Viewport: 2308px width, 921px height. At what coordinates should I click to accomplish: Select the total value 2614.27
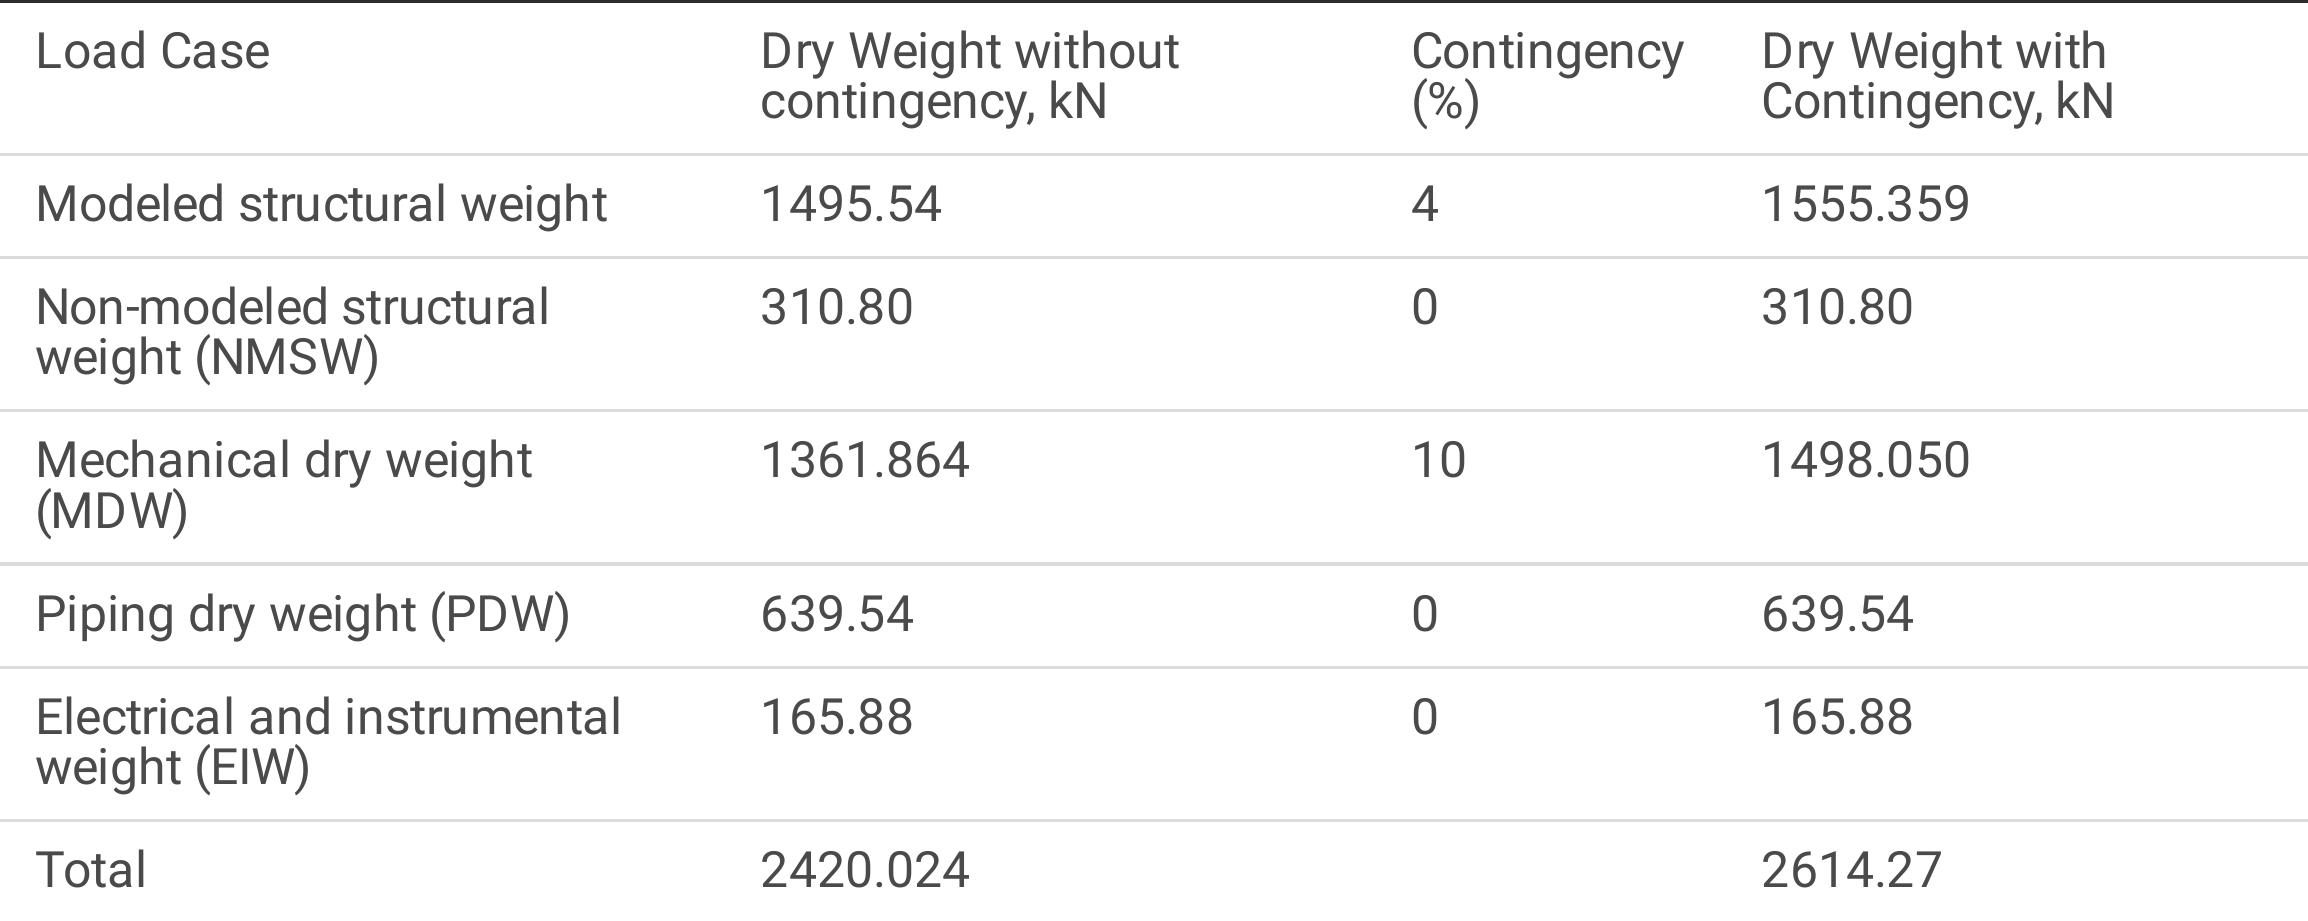tap(1850, 870)
